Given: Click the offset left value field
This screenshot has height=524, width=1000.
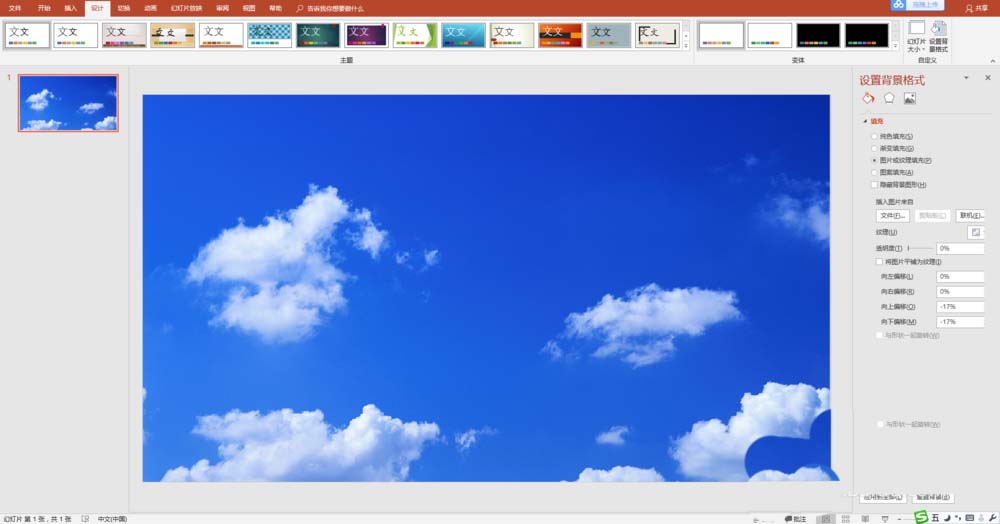Looking at the screenshot, I should (960, 277).
